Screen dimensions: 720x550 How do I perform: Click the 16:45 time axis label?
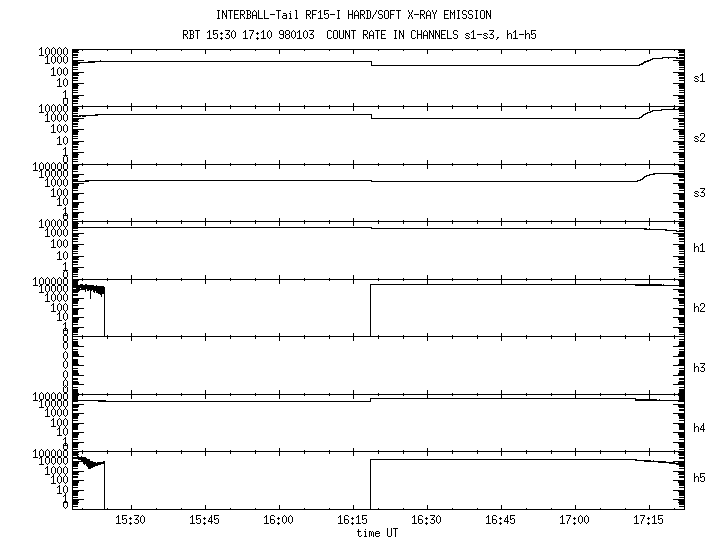[x=500, y=520]
